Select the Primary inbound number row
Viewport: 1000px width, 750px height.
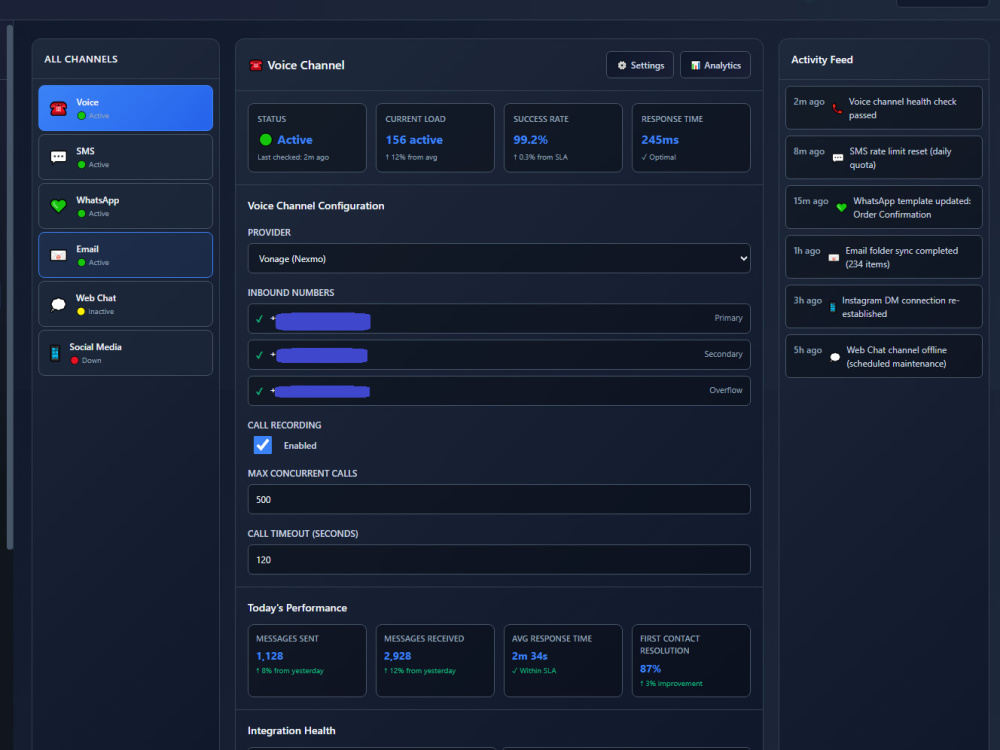point(499,318)
